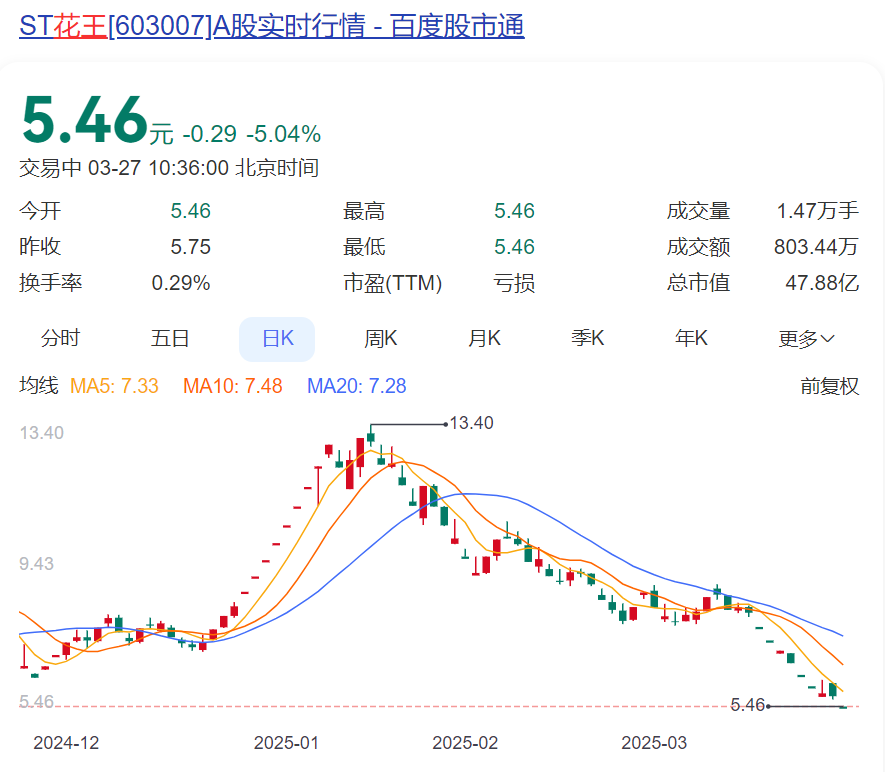This screenshot has height=772, width=885.
Task: Switch to the 年K yearly chart
Action: [x=690, y=338]
